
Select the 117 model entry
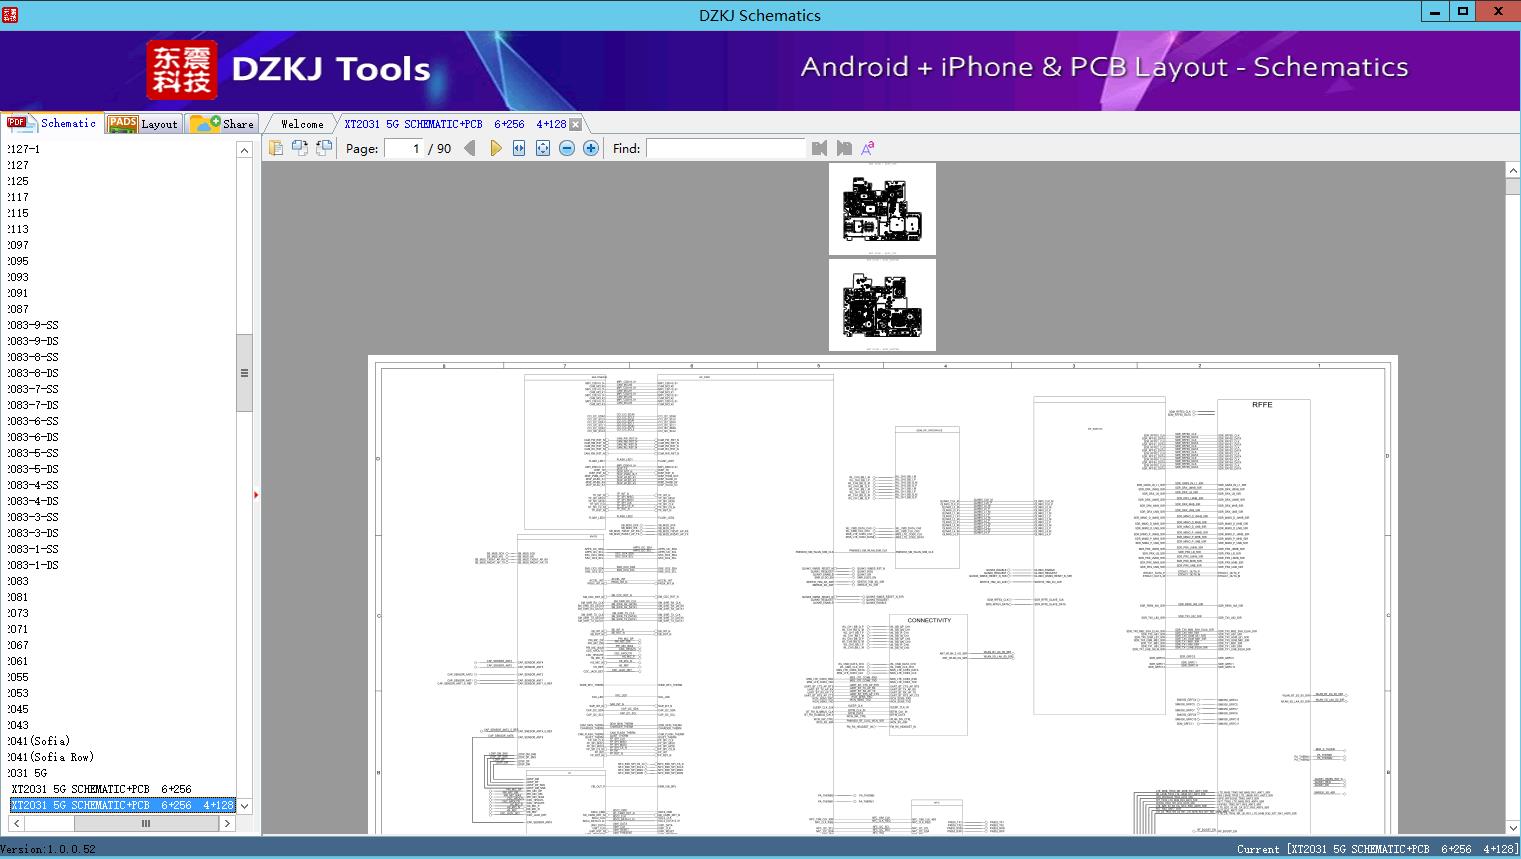19,197
